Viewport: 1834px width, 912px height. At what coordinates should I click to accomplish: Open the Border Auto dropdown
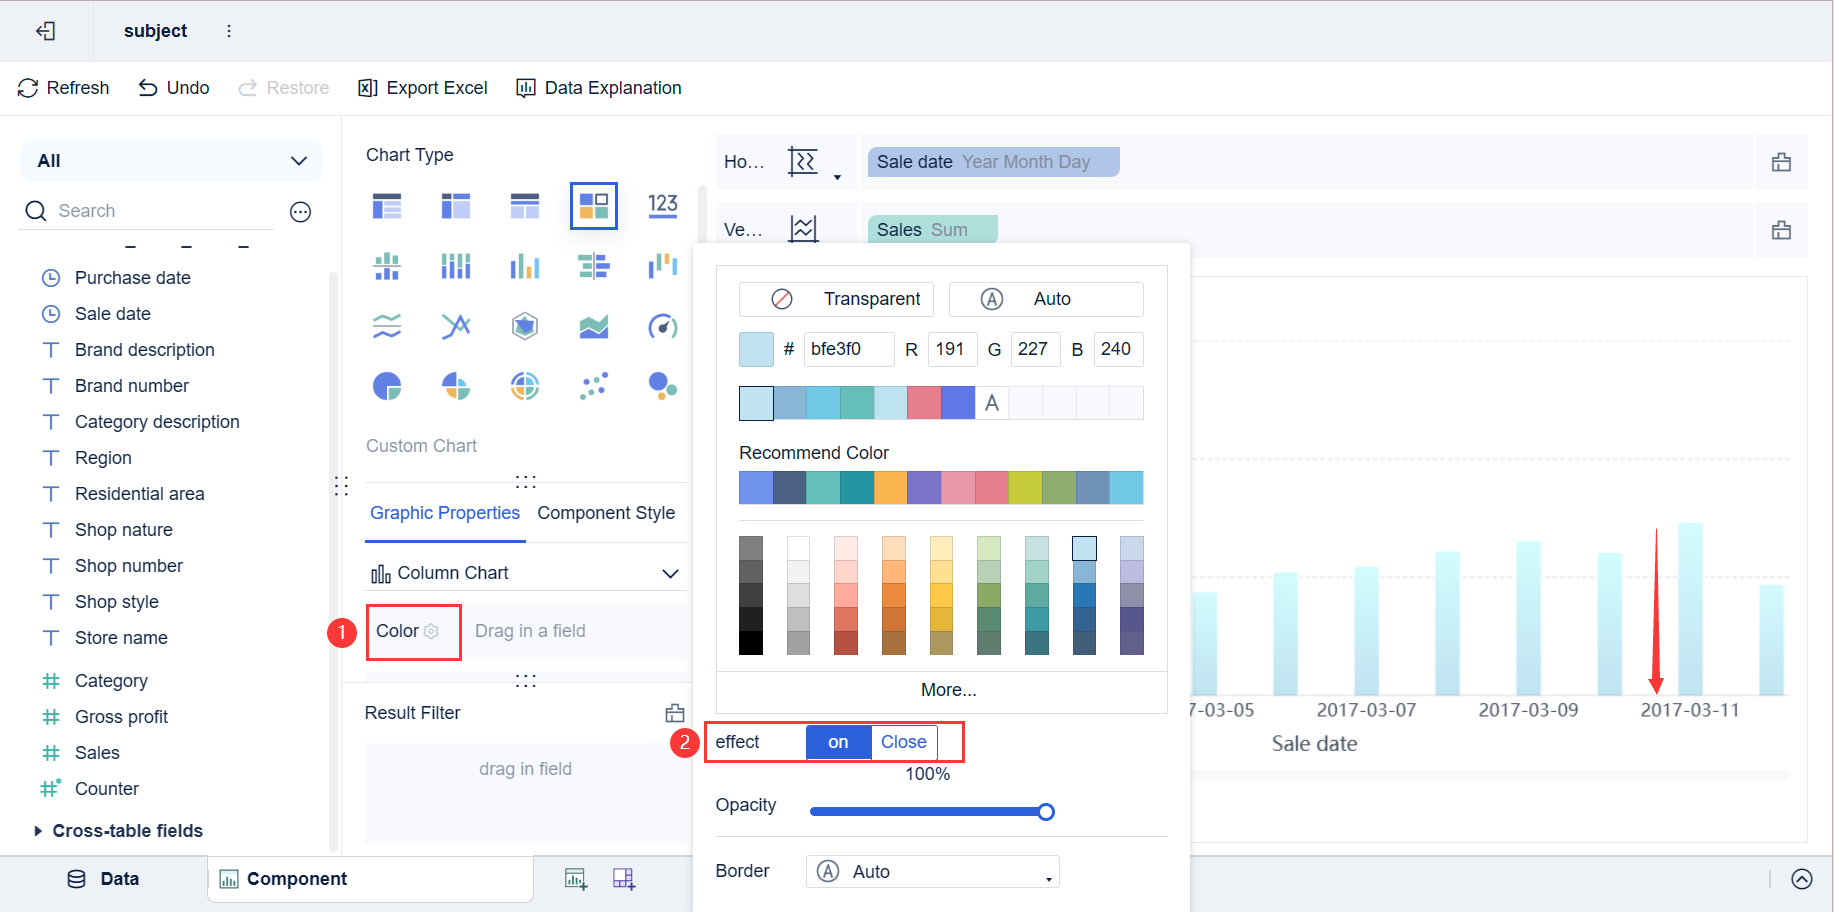931,871
